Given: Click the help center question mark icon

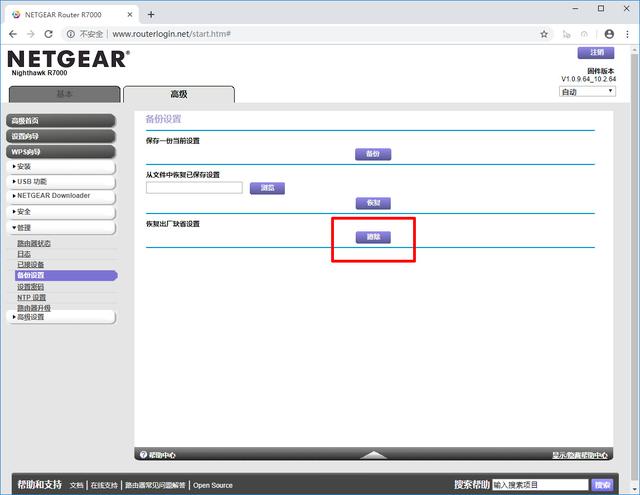Looking at the screenshot, I should [143, 455].
